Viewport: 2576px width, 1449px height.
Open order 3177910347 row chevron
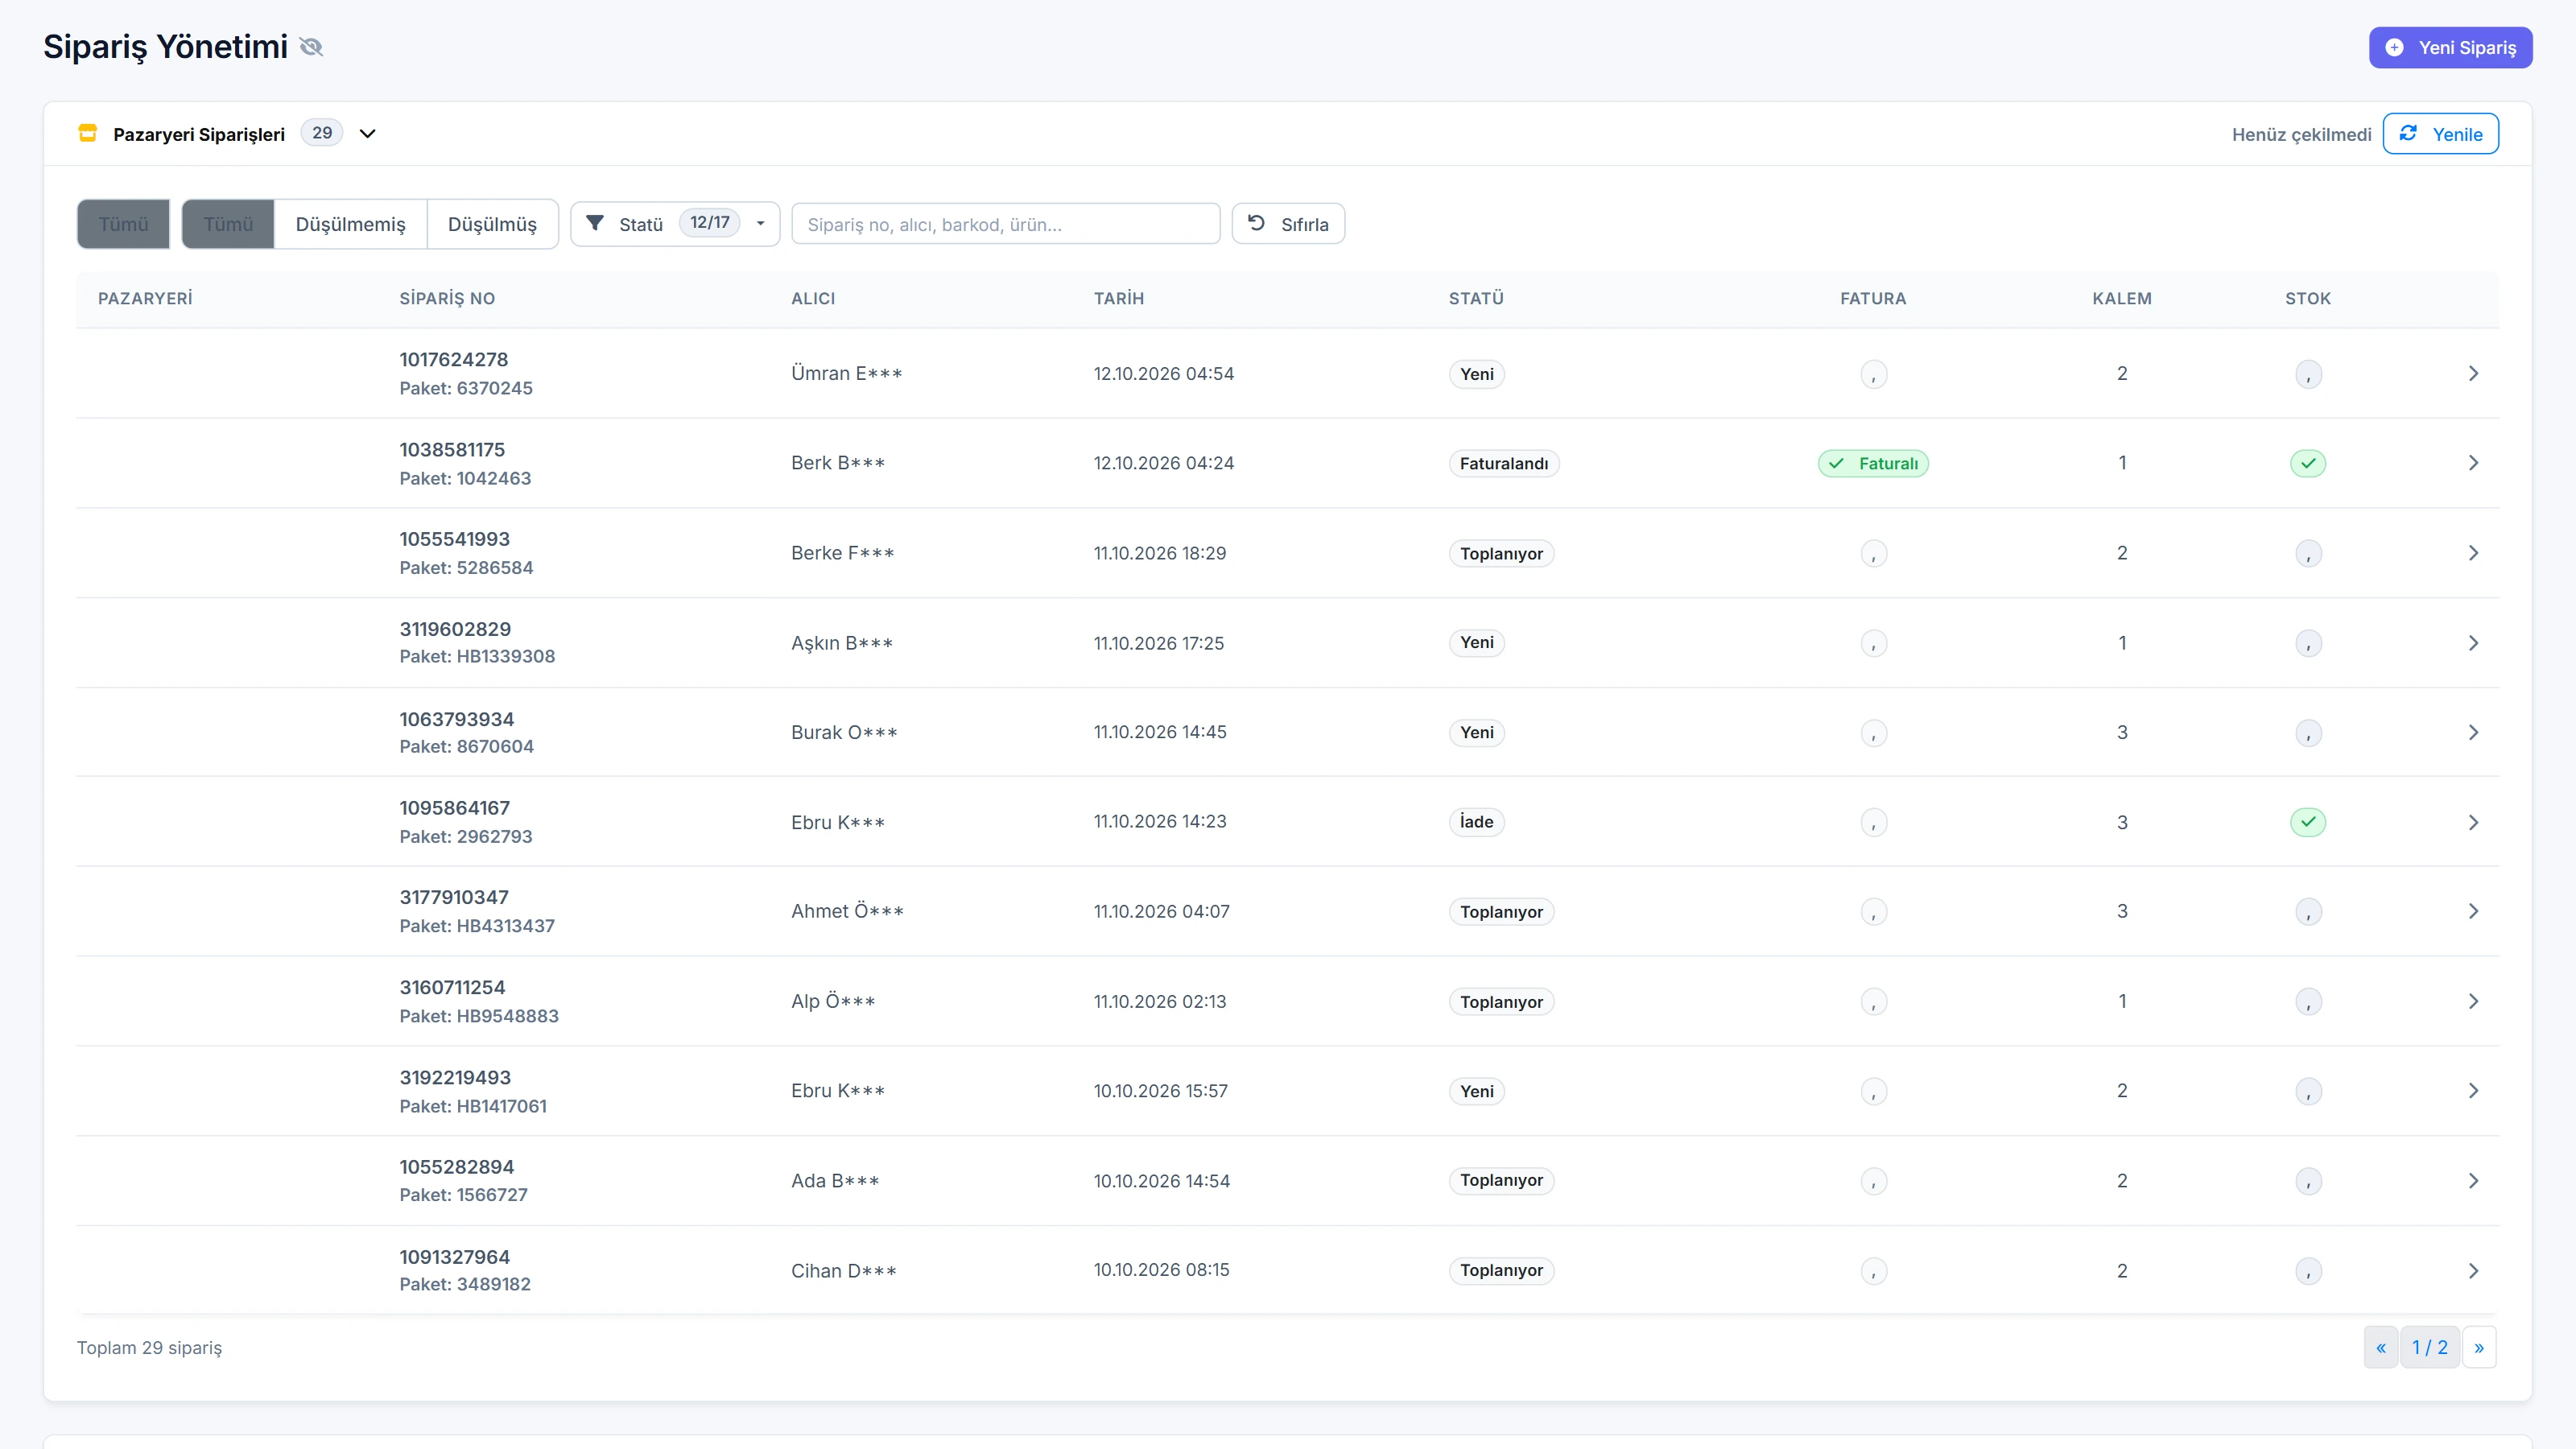pyautogui.click(x=2473, y=911)
